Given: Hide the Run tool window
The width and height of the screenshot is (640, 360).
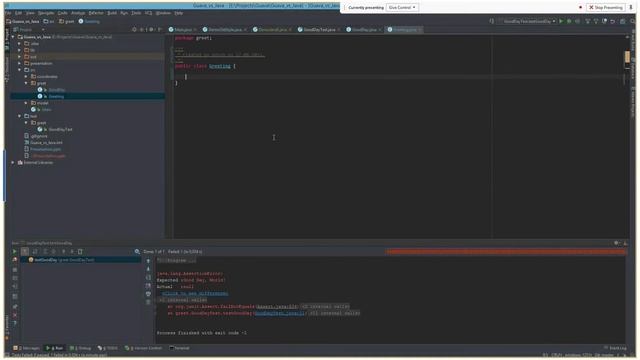Looking at the screenshot, I should tap(625, 243).
